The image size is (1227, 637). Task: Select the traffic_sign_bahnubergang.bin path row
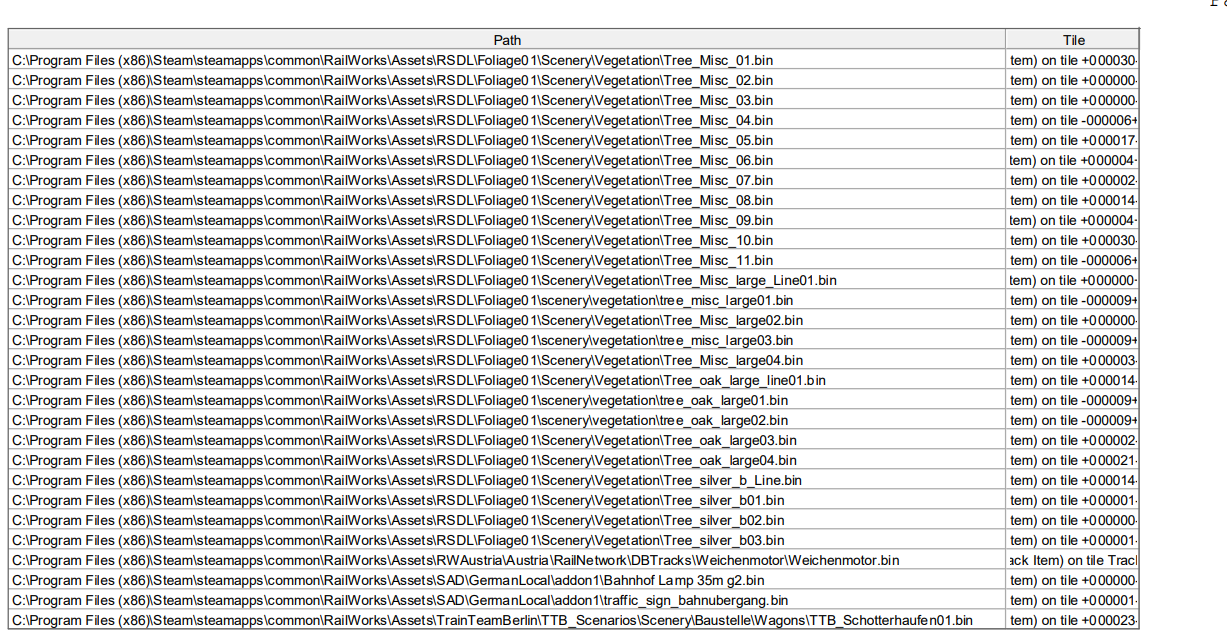point(507,600)
